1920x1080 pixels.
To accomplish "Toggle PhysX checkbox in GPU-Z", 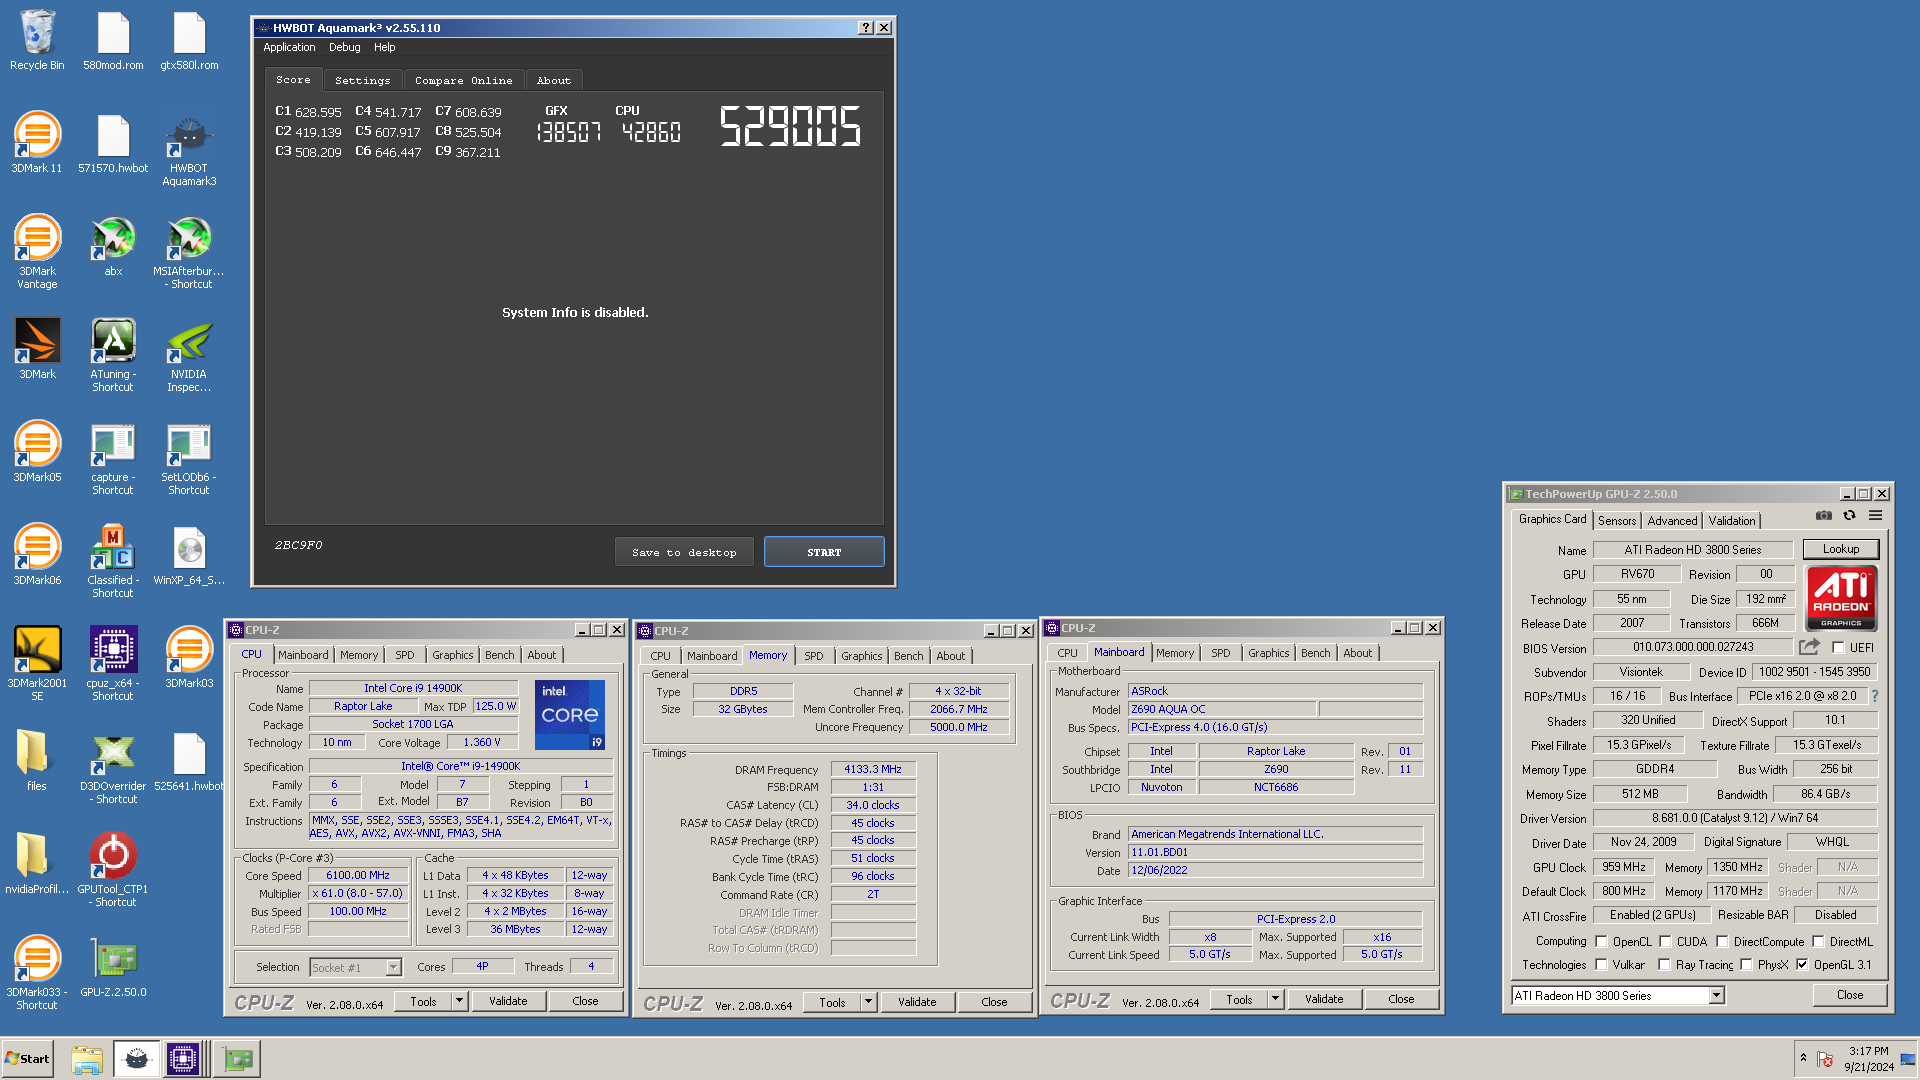I will (x=1746, y=964).
